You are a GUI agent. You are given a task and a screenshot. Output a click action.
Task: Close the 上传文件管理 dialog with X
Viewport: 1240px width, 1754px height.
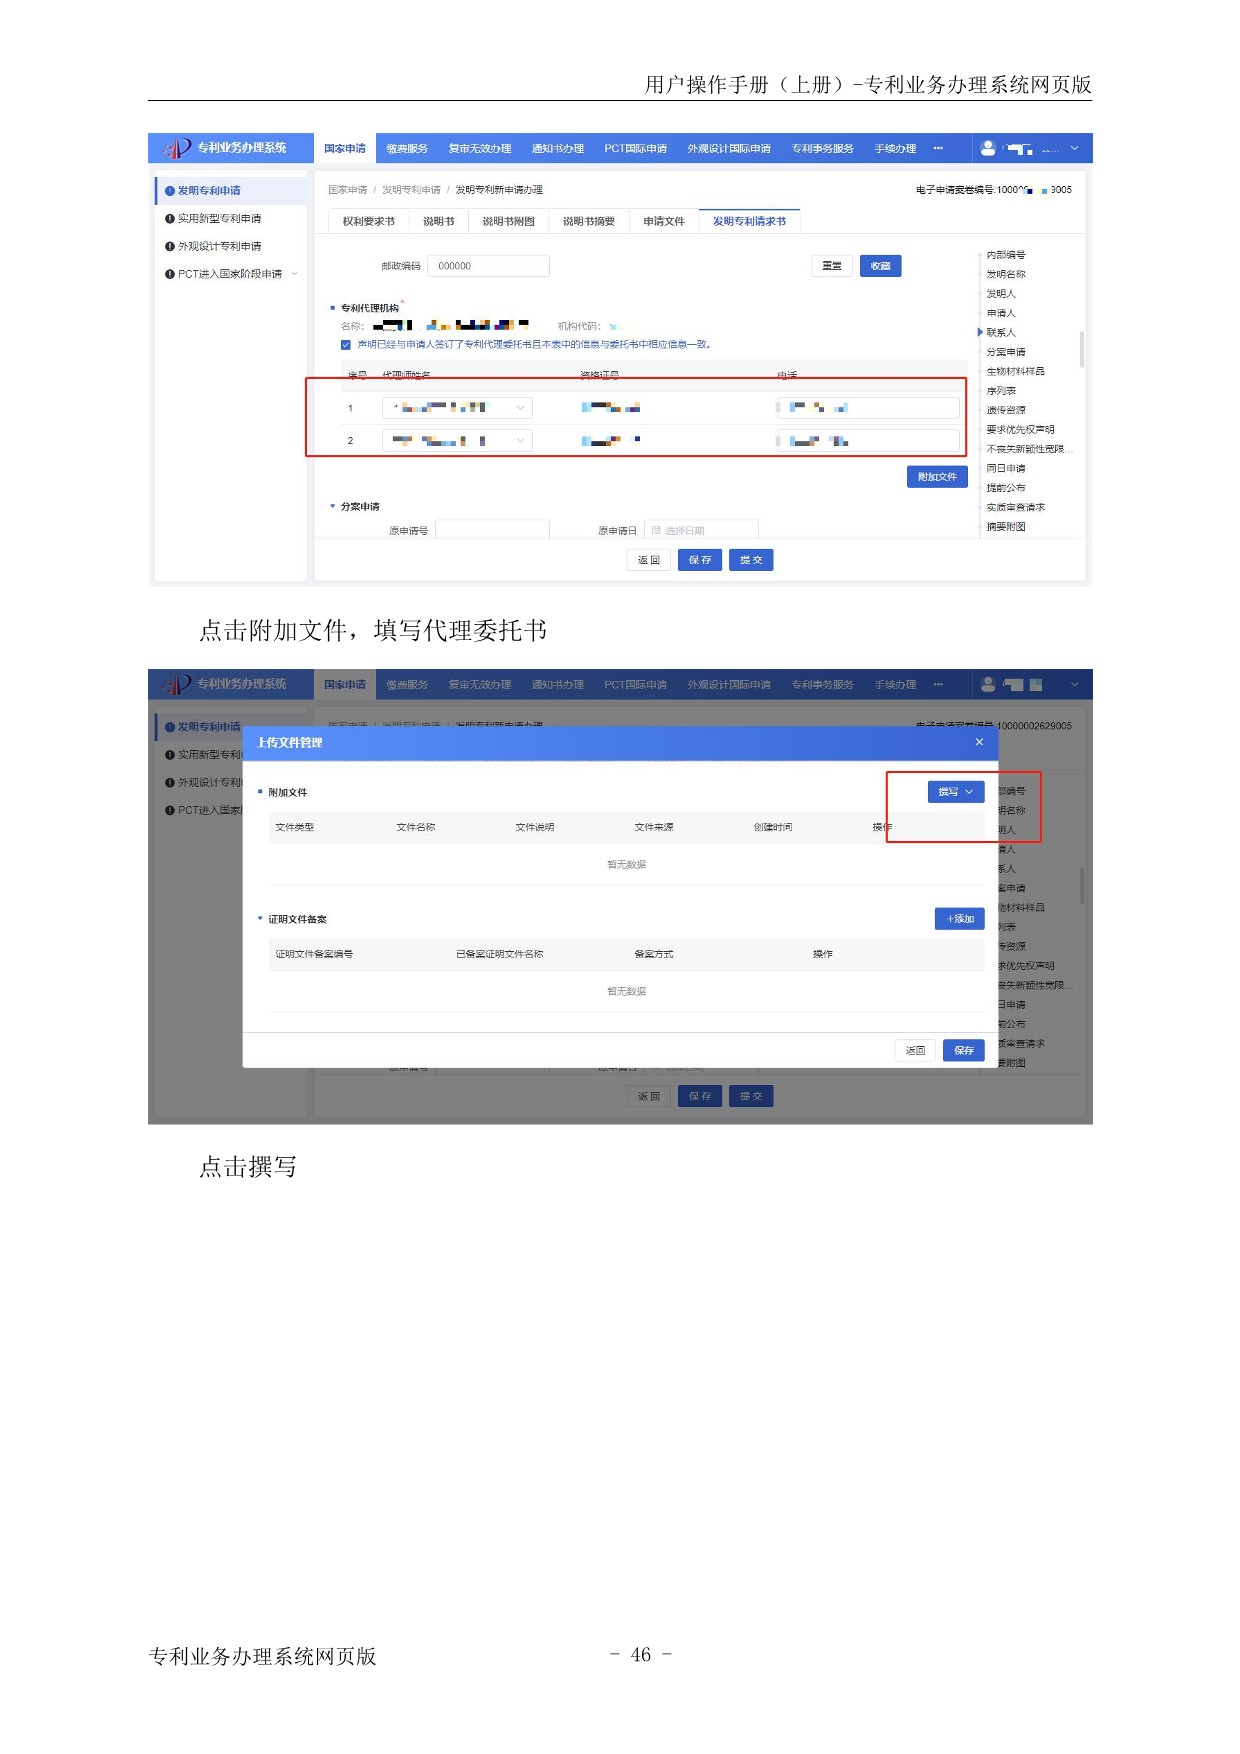tap(979, 742)
